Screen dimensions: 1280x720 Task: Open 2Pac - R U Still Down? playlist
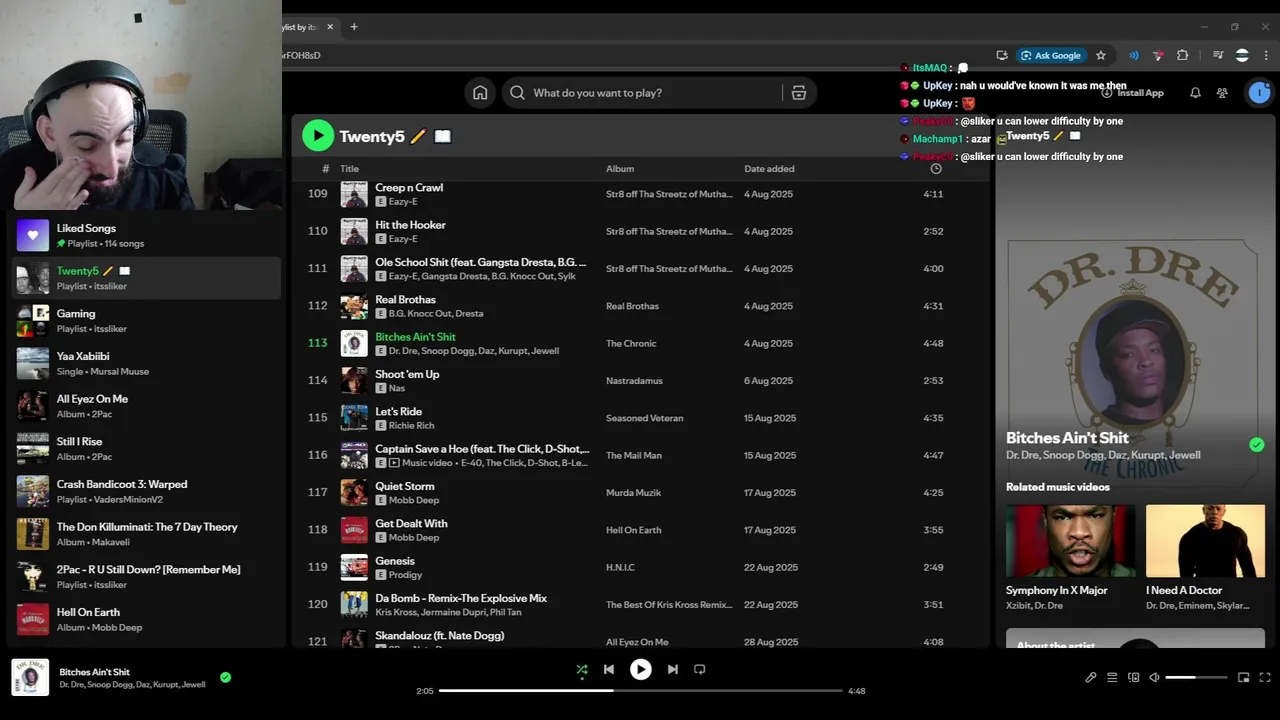point(146,577)
